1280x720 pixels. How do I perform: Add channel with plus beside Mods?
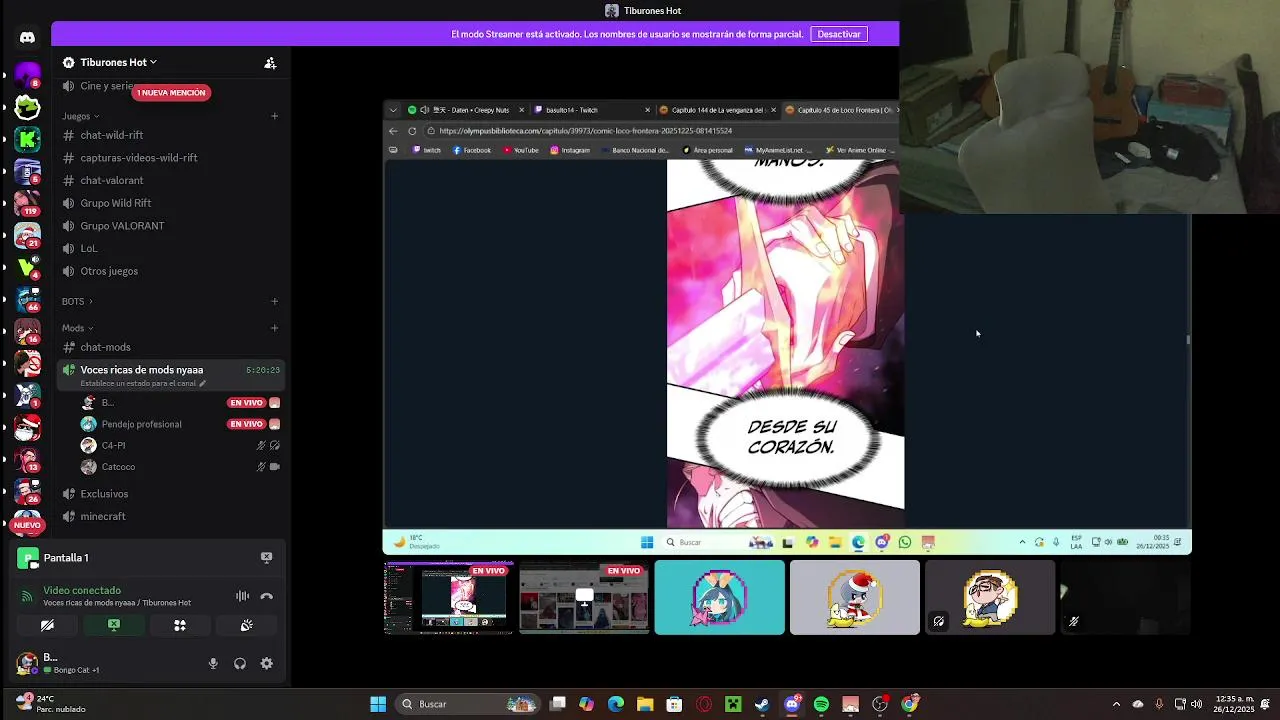275,328
